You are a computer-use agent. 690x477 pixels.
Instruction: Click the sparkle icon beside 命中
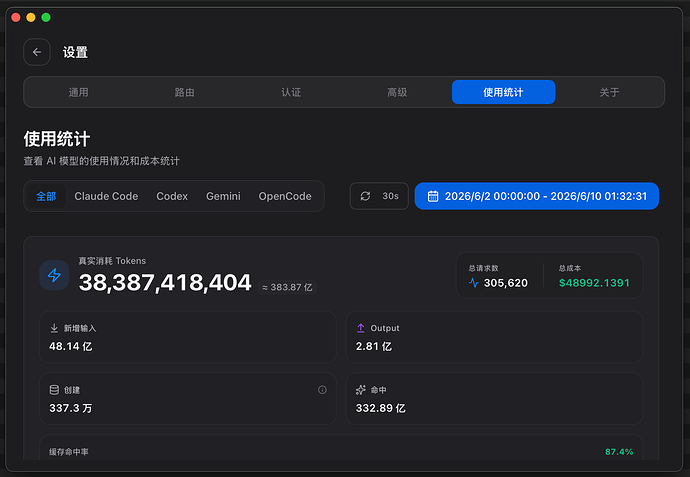click(361, 390)
